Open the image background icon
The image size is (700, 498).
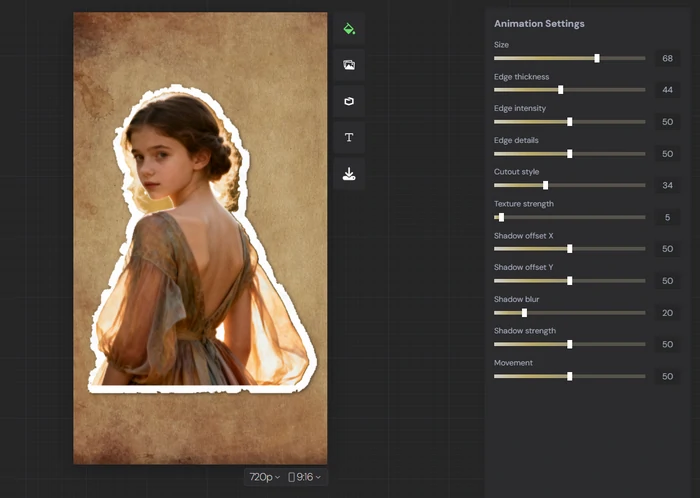[x=349, y=65]
